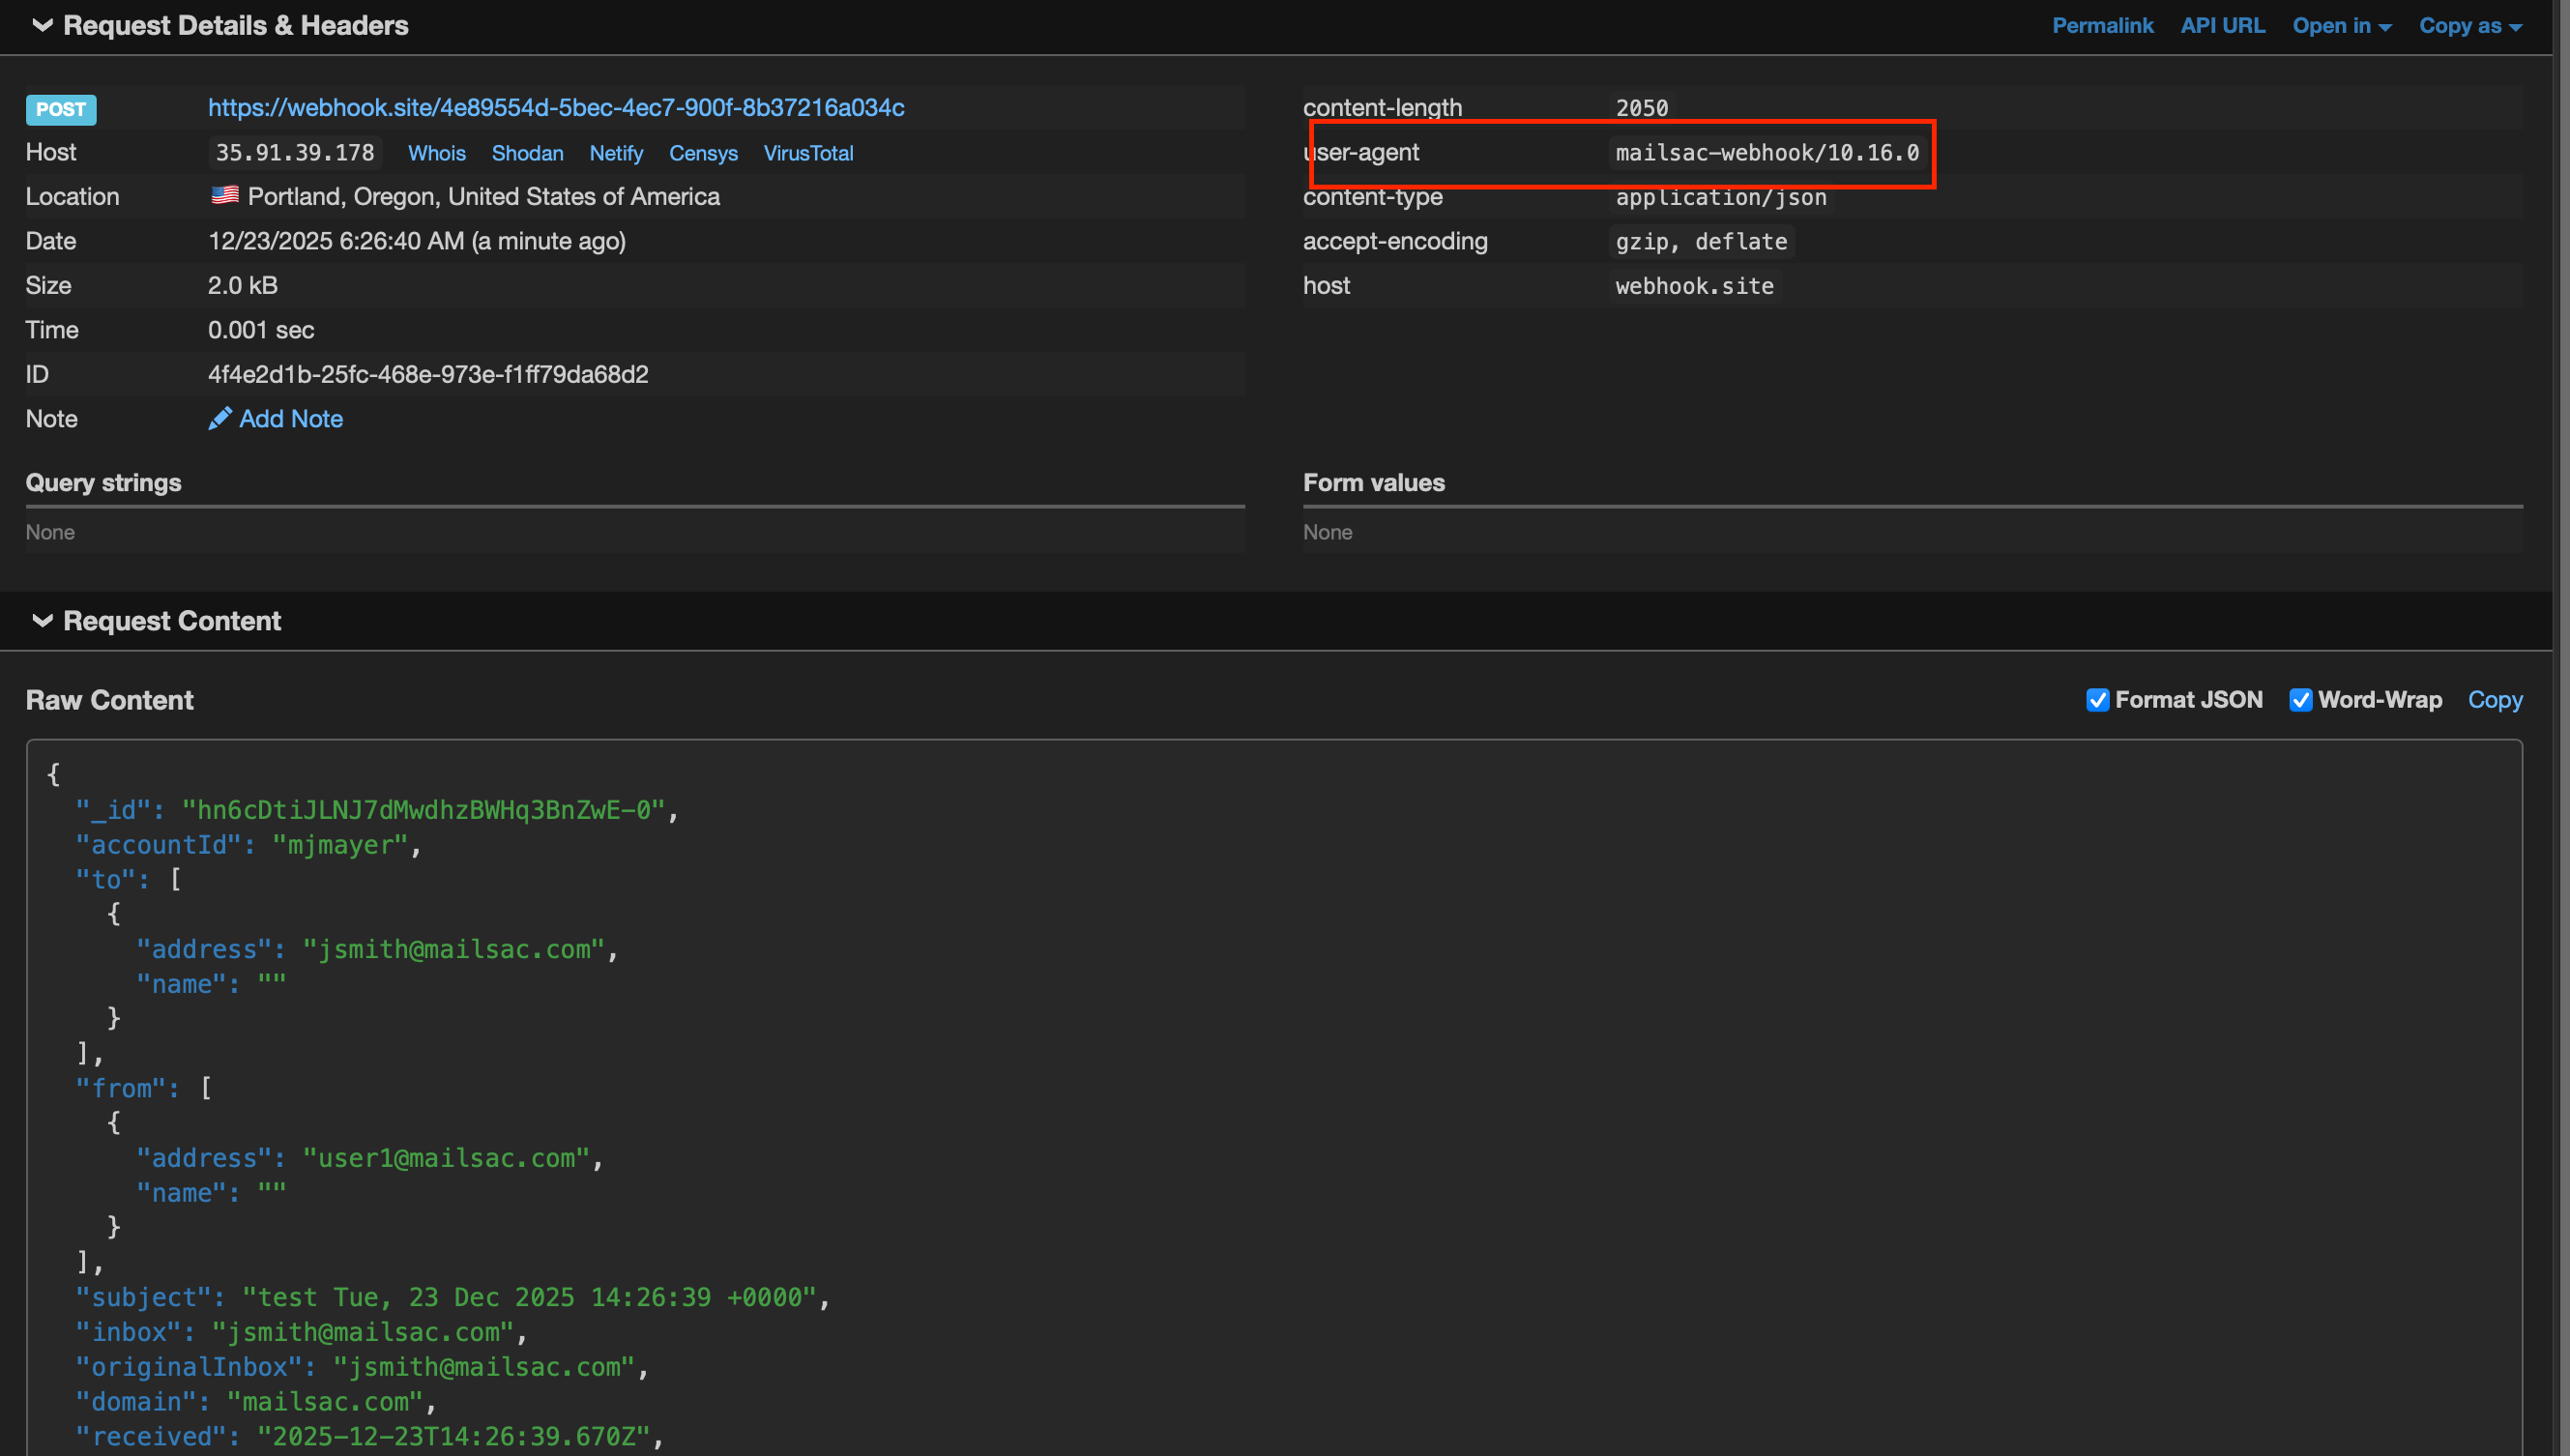Check the IP on Censys

pos(703,153)
